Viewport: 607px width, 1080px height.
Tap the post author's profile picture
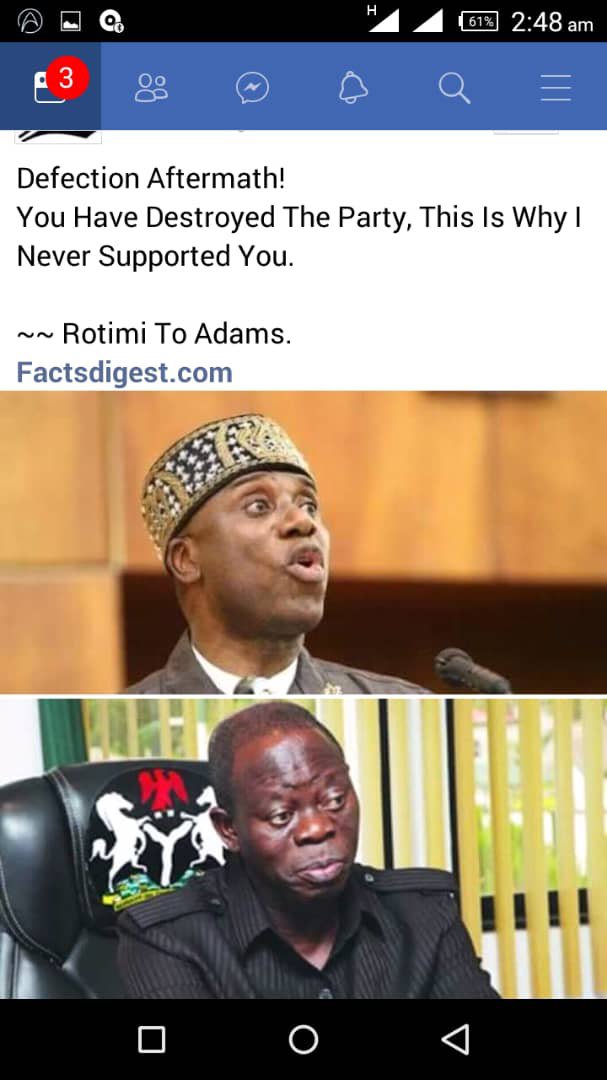point(59,136)
